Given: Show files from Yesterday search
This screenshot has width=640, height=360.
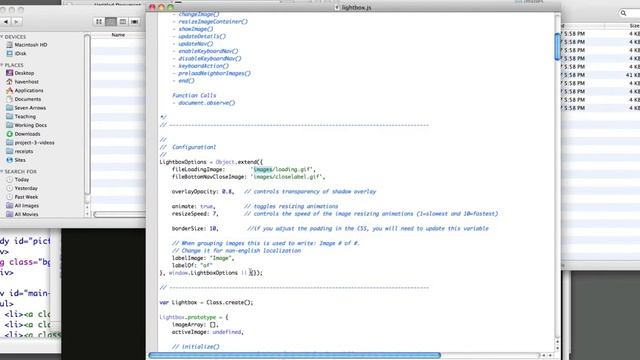Looking at the screenshot, I should point(22,188).
